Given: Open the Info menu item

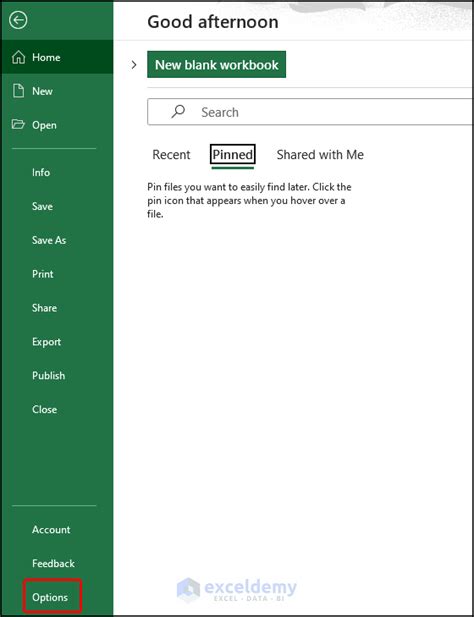Looking at the screenshot, I should coord(41,172).
